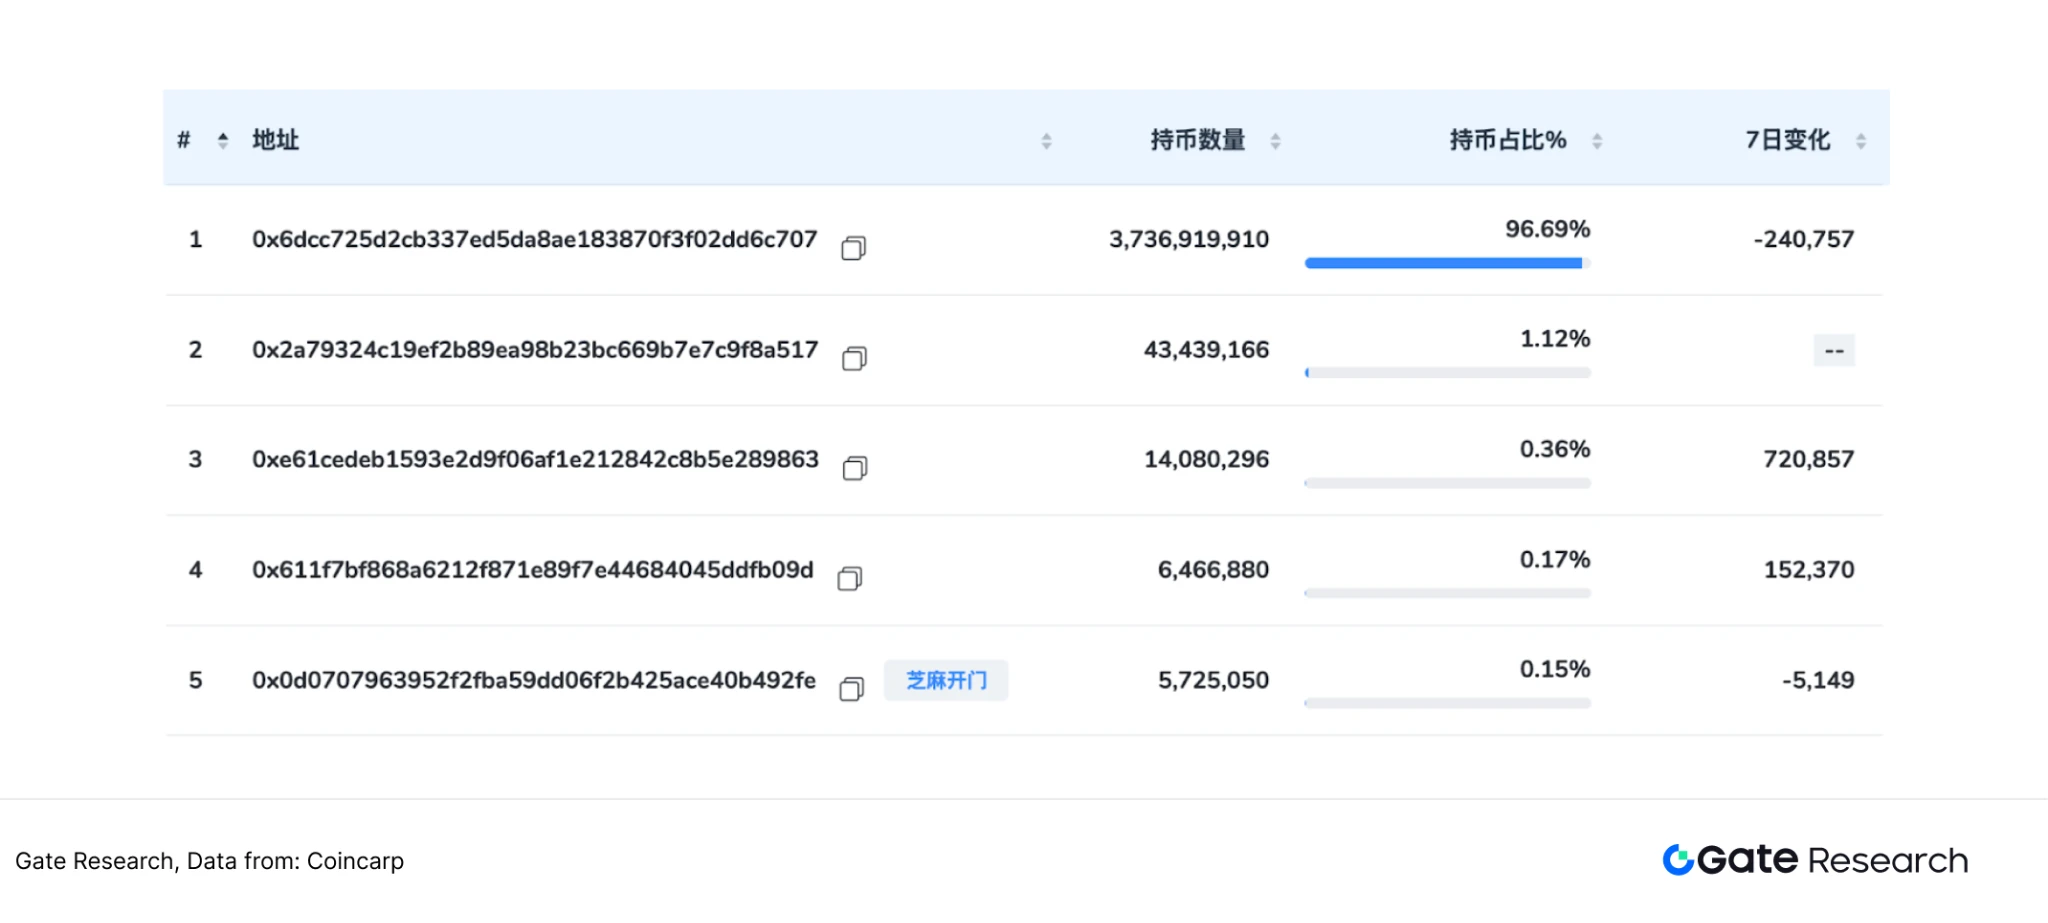Sort table by the # rank column
Image resolution: width=2048 pixels, height=923 pixels.
[x=223, y=141]
